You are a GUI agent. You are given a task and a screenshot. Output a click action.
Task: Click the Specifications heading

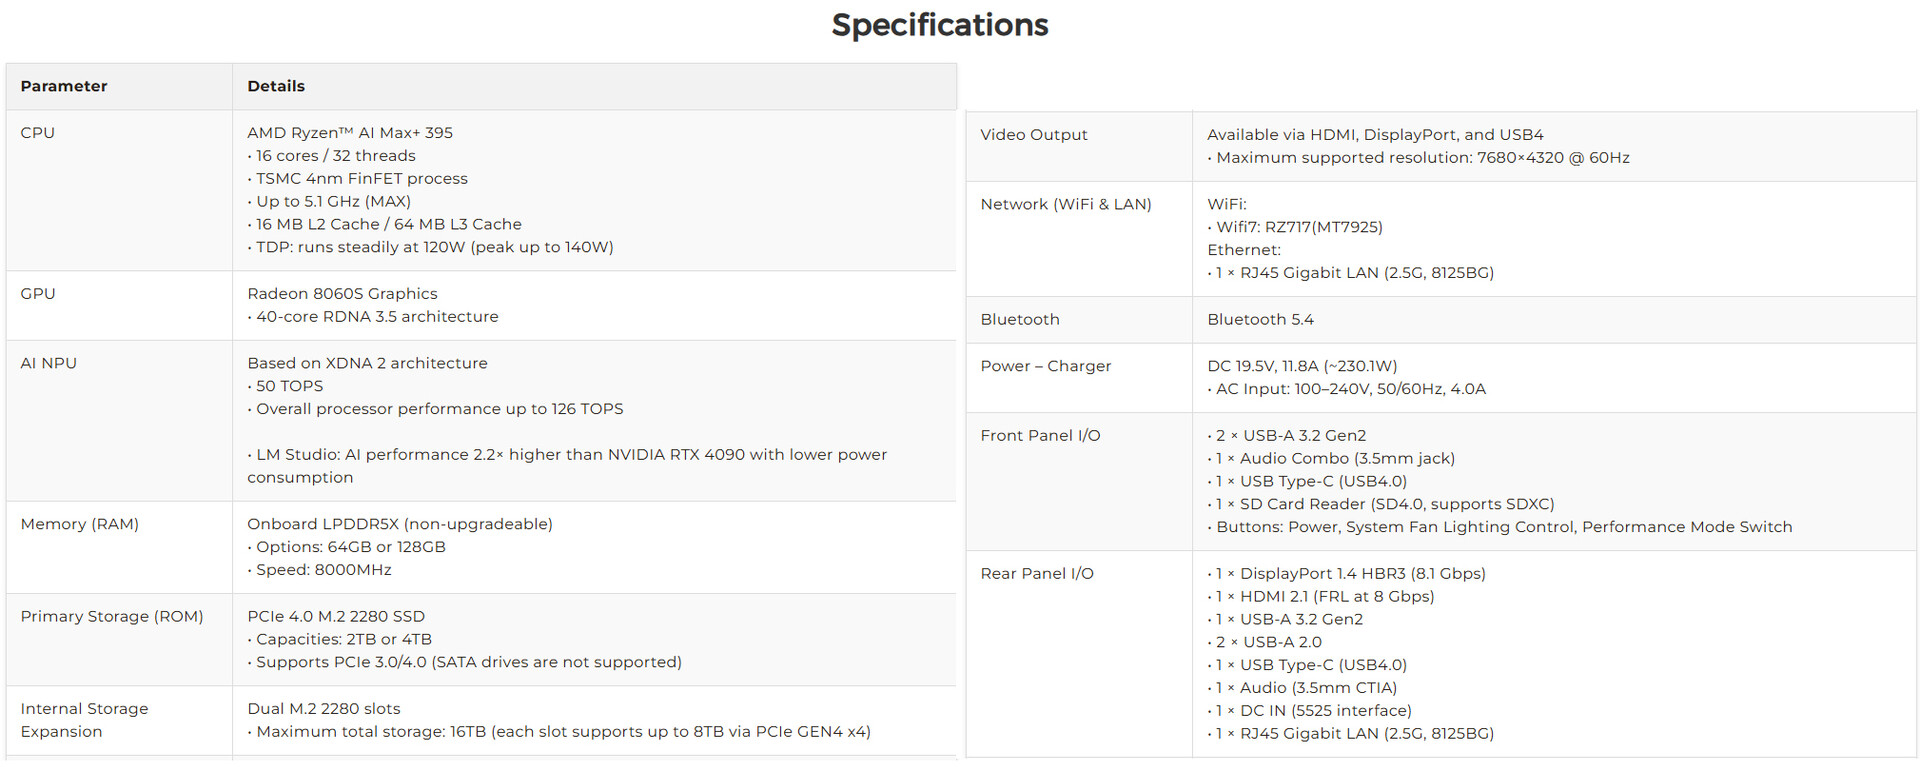click(940, 25)
